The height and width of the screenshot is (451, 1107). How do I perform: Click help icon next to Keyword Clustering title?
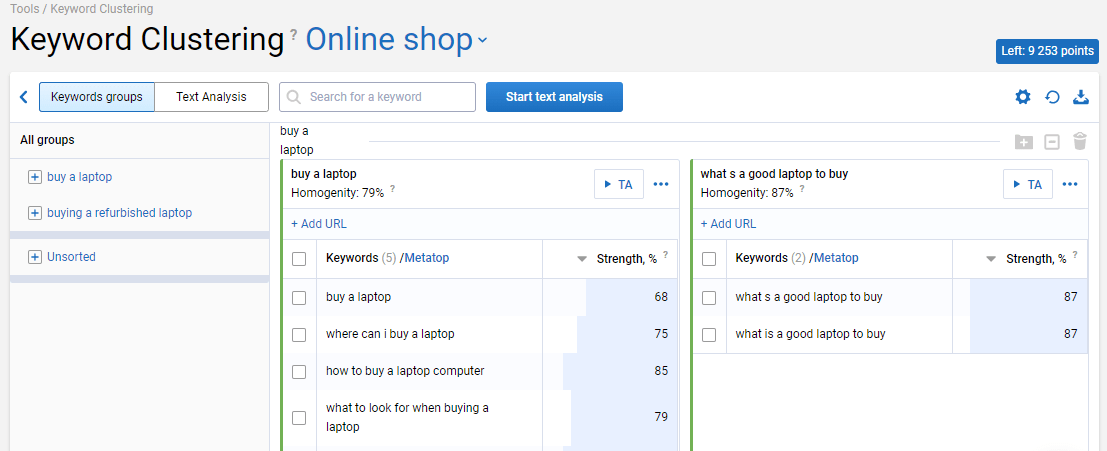tap(294, 34)
